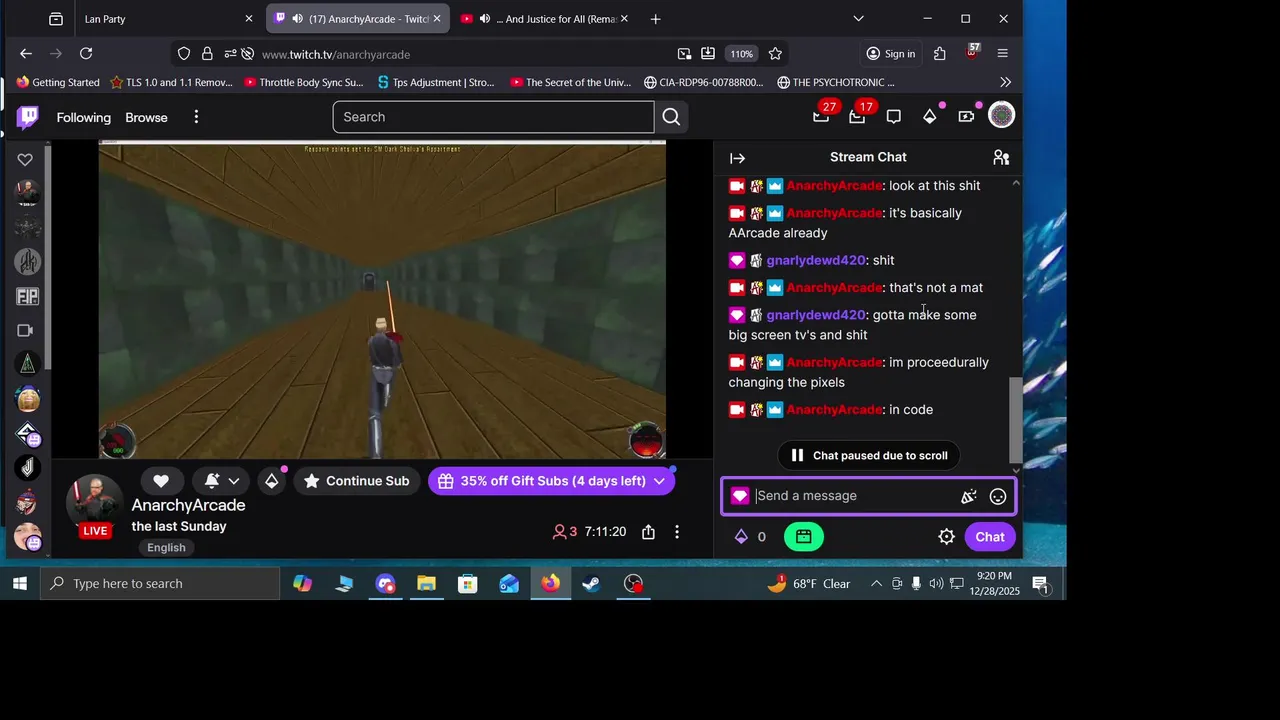List all Firefox tabs dropdown

pos(858,19)
